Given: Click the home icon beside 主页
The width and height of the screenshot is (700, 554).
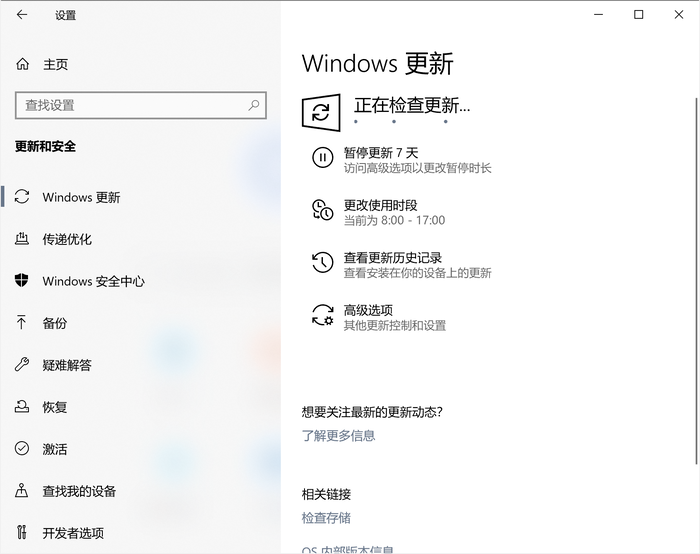Looking at the screenshot, I should coord(23,64).
